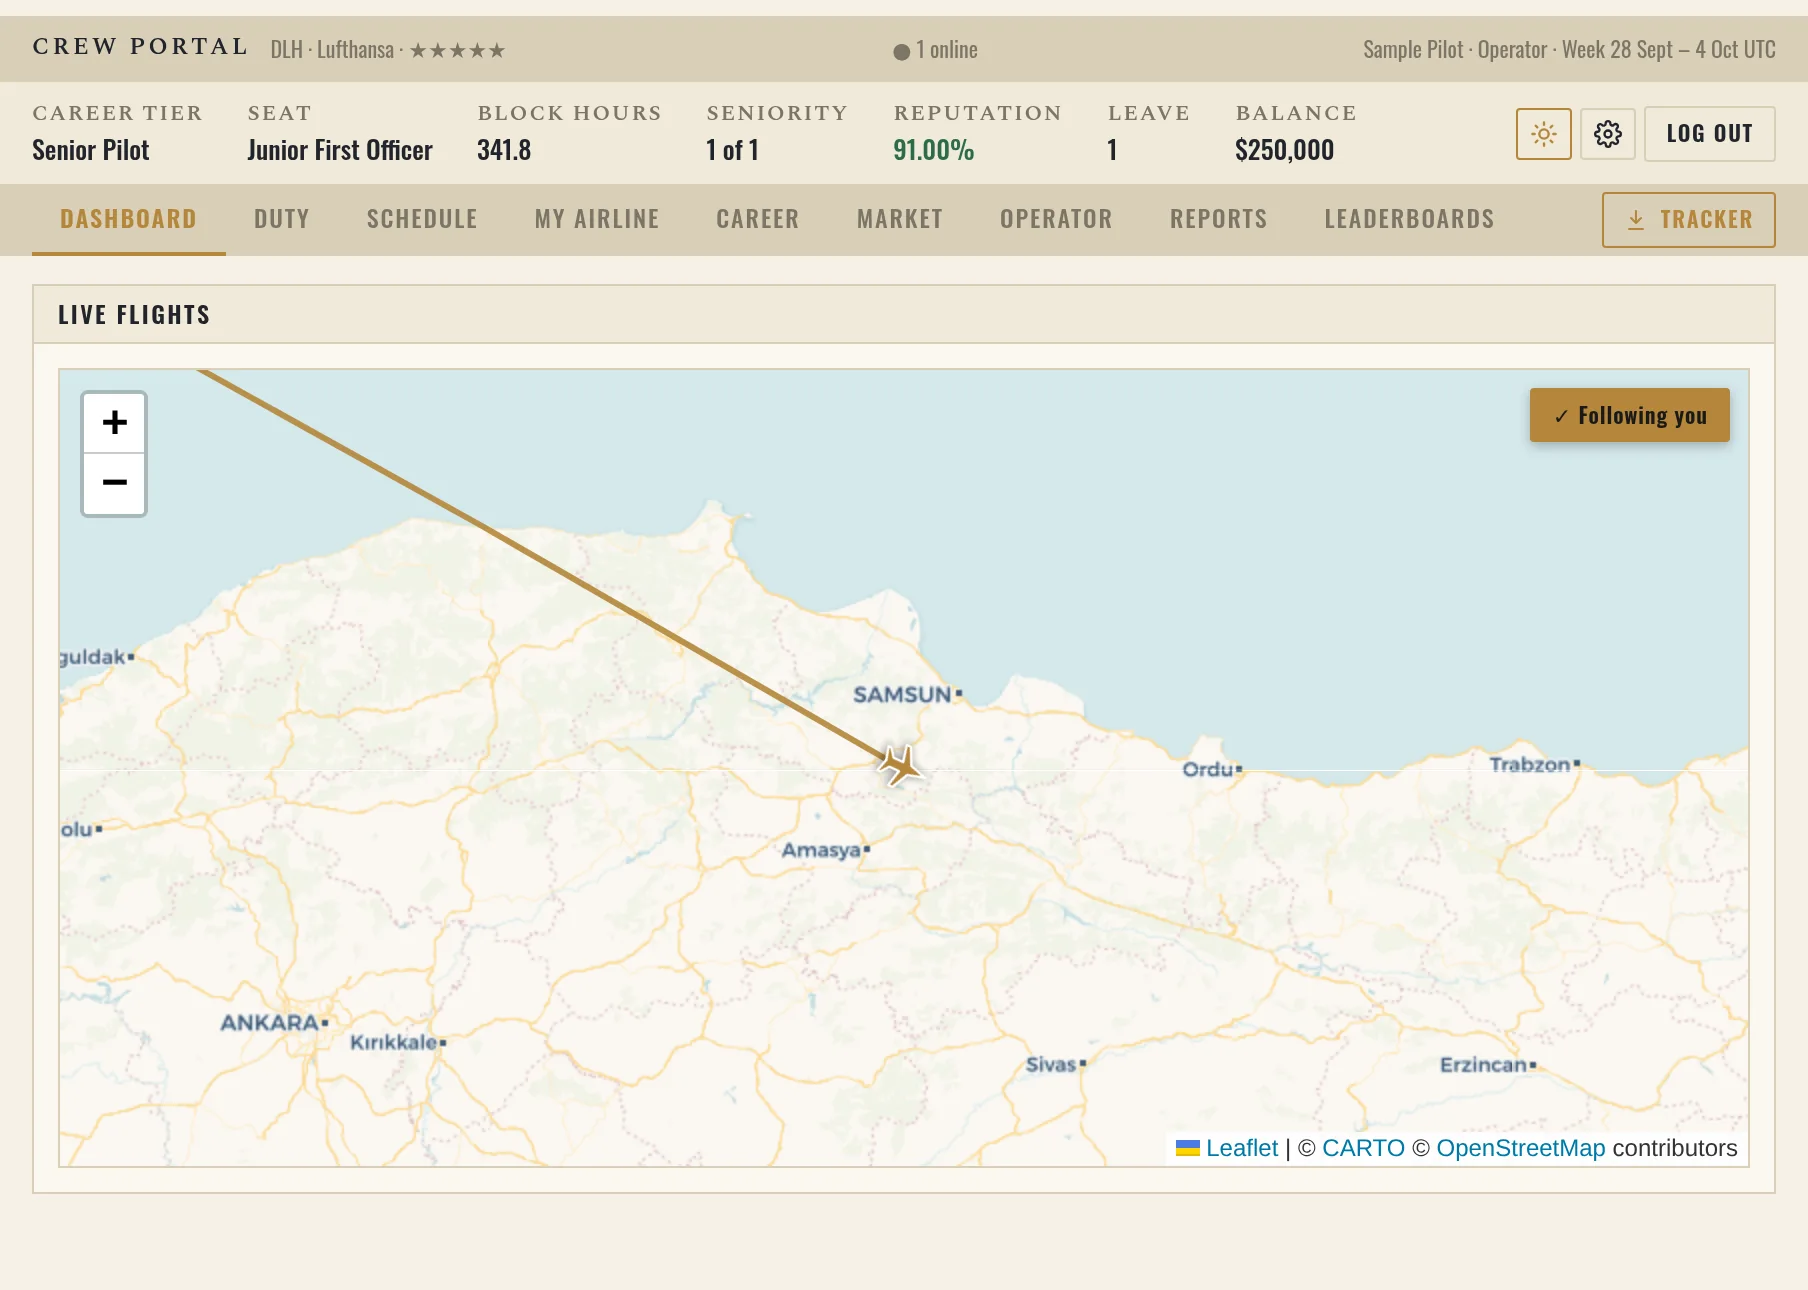This screenshot has height=1290, width=1808.
Task: Toggle the Following you button
Action: 1629,415
